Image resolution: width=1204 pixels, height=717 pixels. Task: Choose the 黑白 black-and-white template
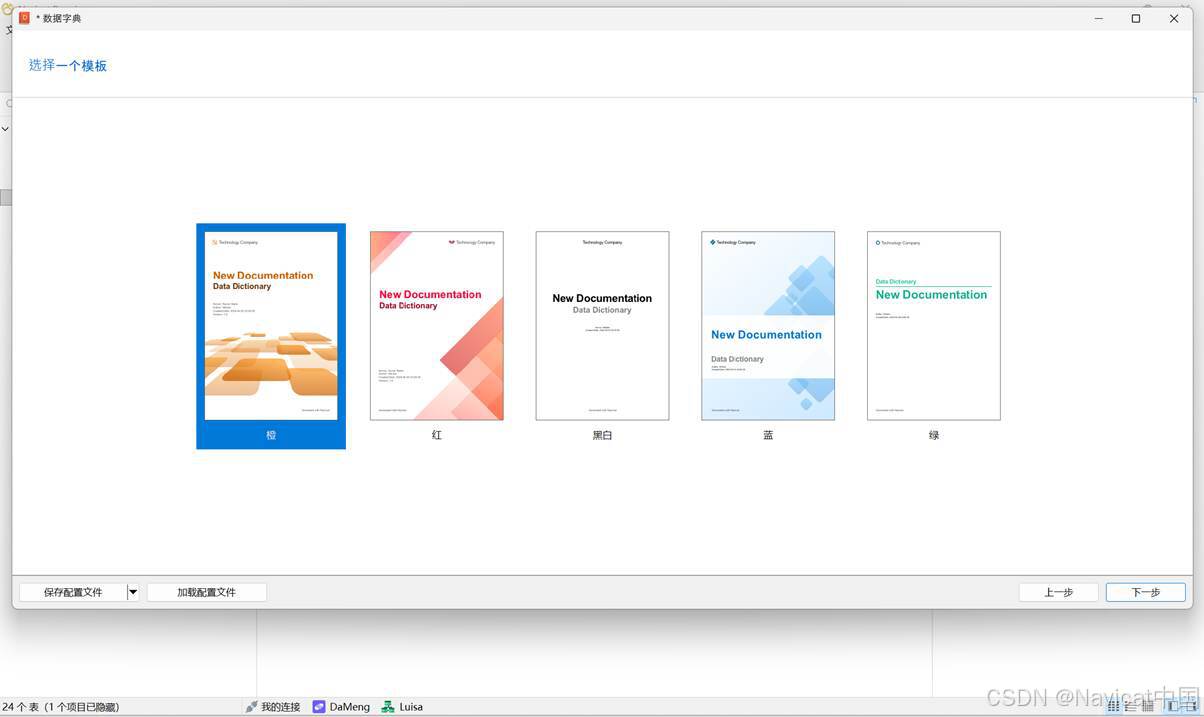(602, 326)
